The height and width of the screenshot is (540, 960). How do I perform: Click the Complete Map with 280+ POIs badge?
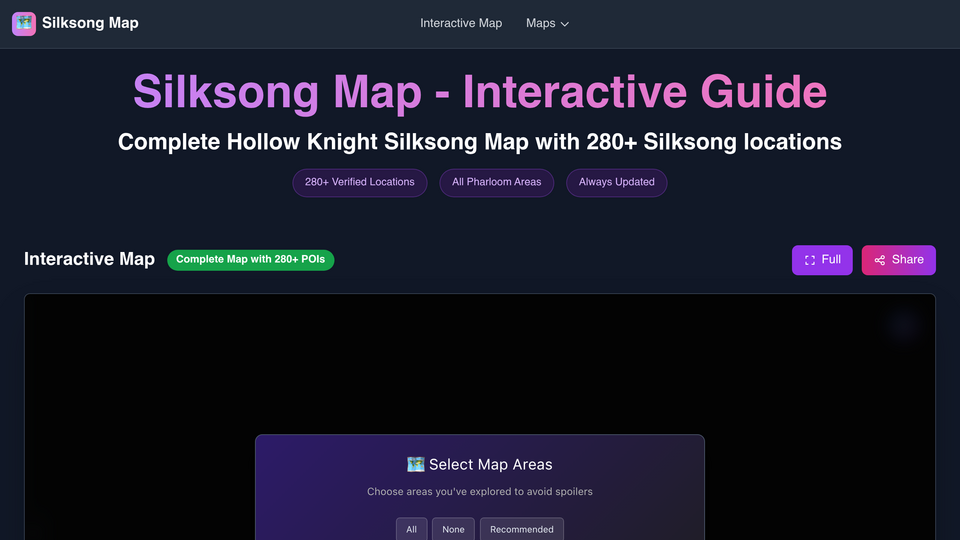click(250, 260)
